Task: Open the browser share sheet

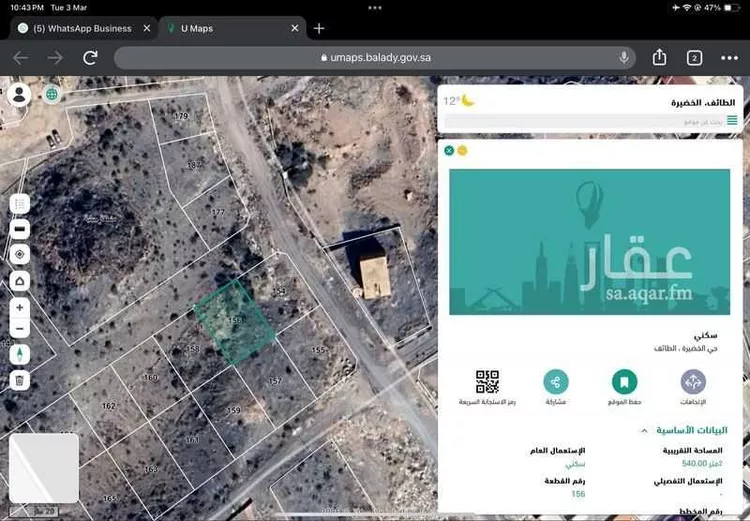Action: click(659, 57)
